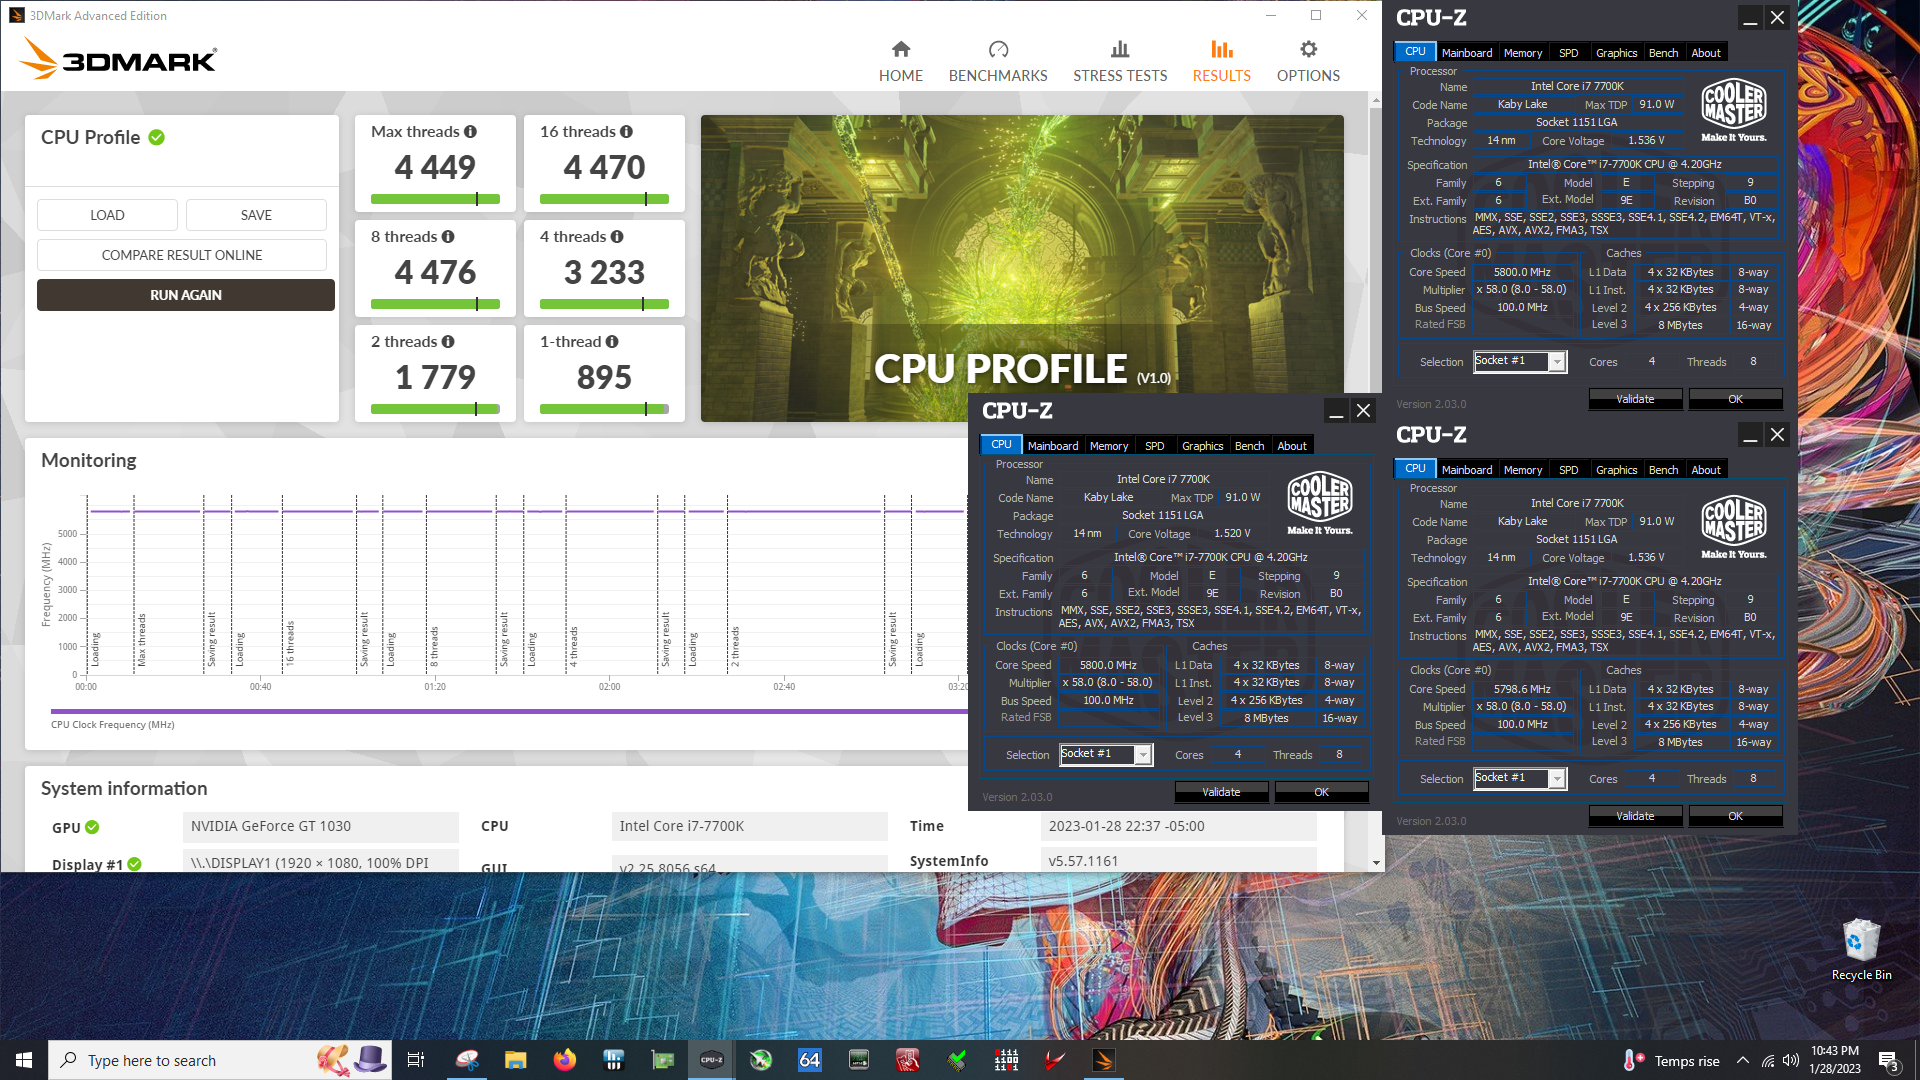Click Intel Core i7-7700K system info field
Image resolution: width=1920 pixels, height=1080 pixels.
coord(749,826)
